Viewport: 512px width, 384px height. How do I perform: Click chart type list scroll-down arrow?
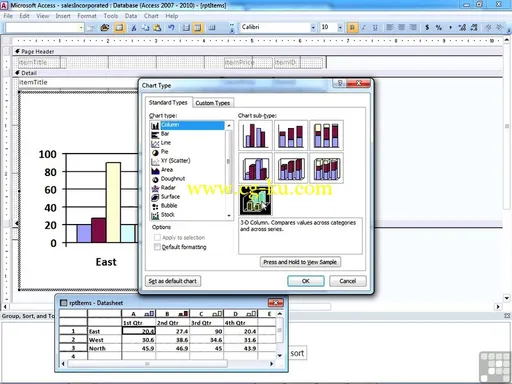coord(229,216)
